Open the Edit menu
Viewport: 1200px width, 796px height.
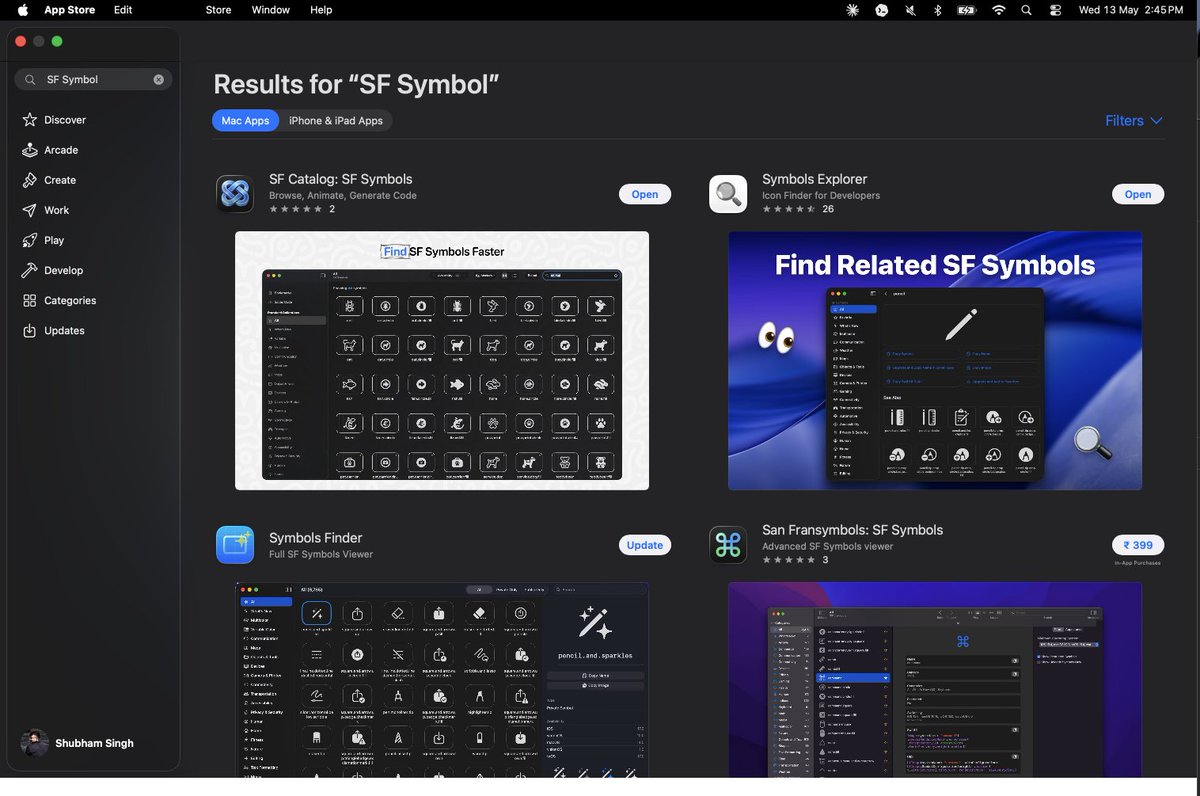click(123, 10)
